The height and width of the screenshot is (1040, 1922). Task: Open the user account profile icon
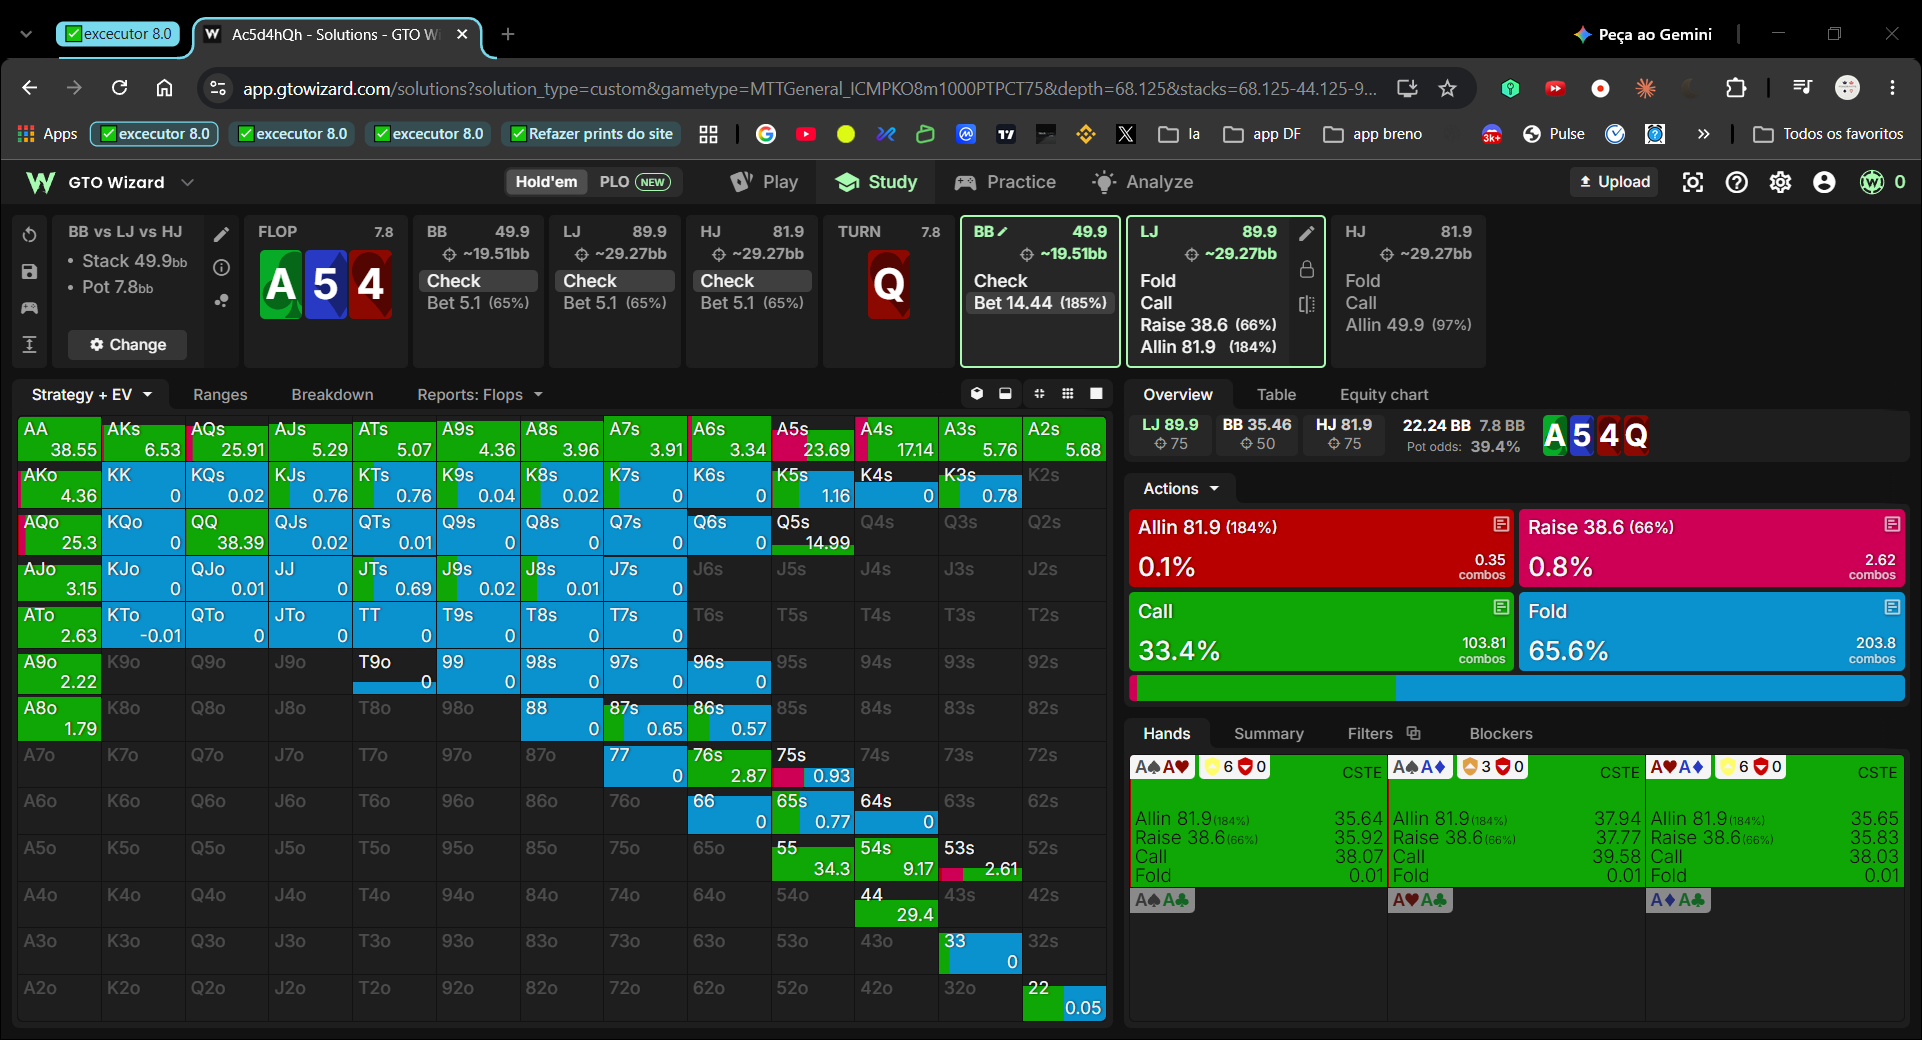point(1825,182)
